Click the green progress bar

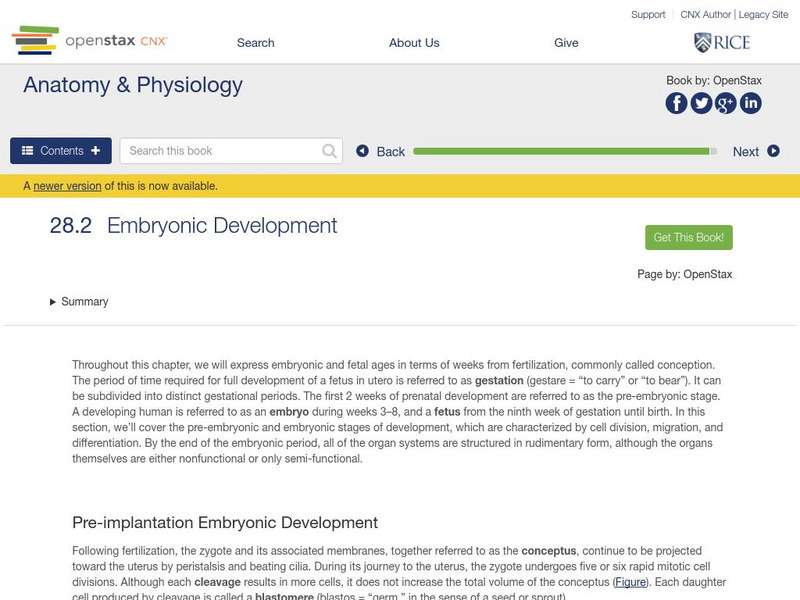coord(560,150)
